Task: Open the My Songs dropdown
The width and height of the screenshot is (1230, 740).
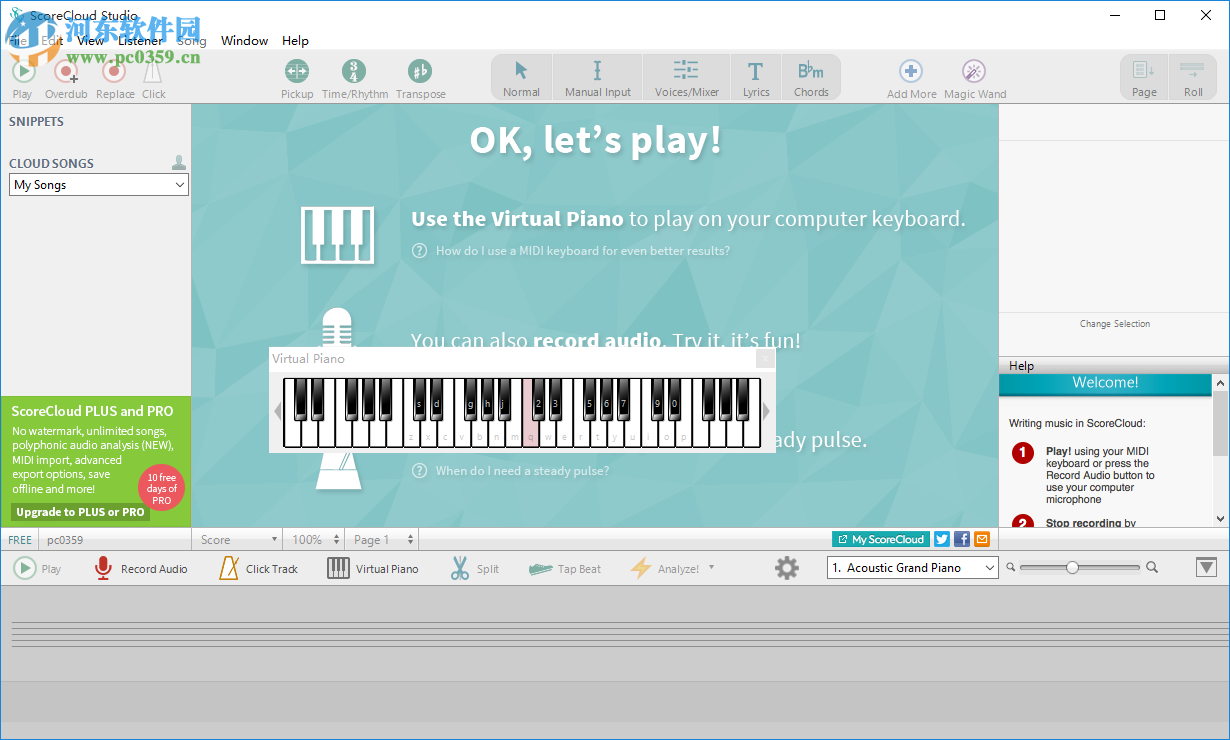Action: [97, 184]
